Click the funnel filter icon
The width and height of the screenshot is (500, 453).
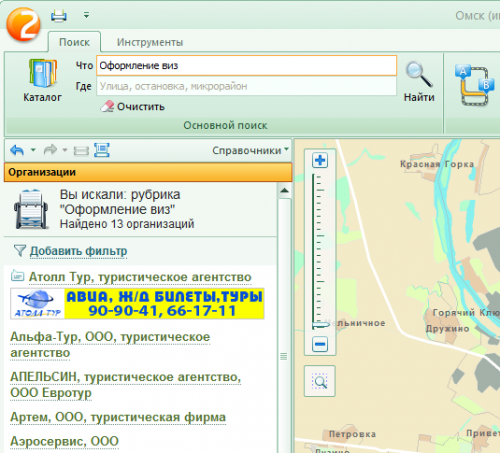(20, 251)
